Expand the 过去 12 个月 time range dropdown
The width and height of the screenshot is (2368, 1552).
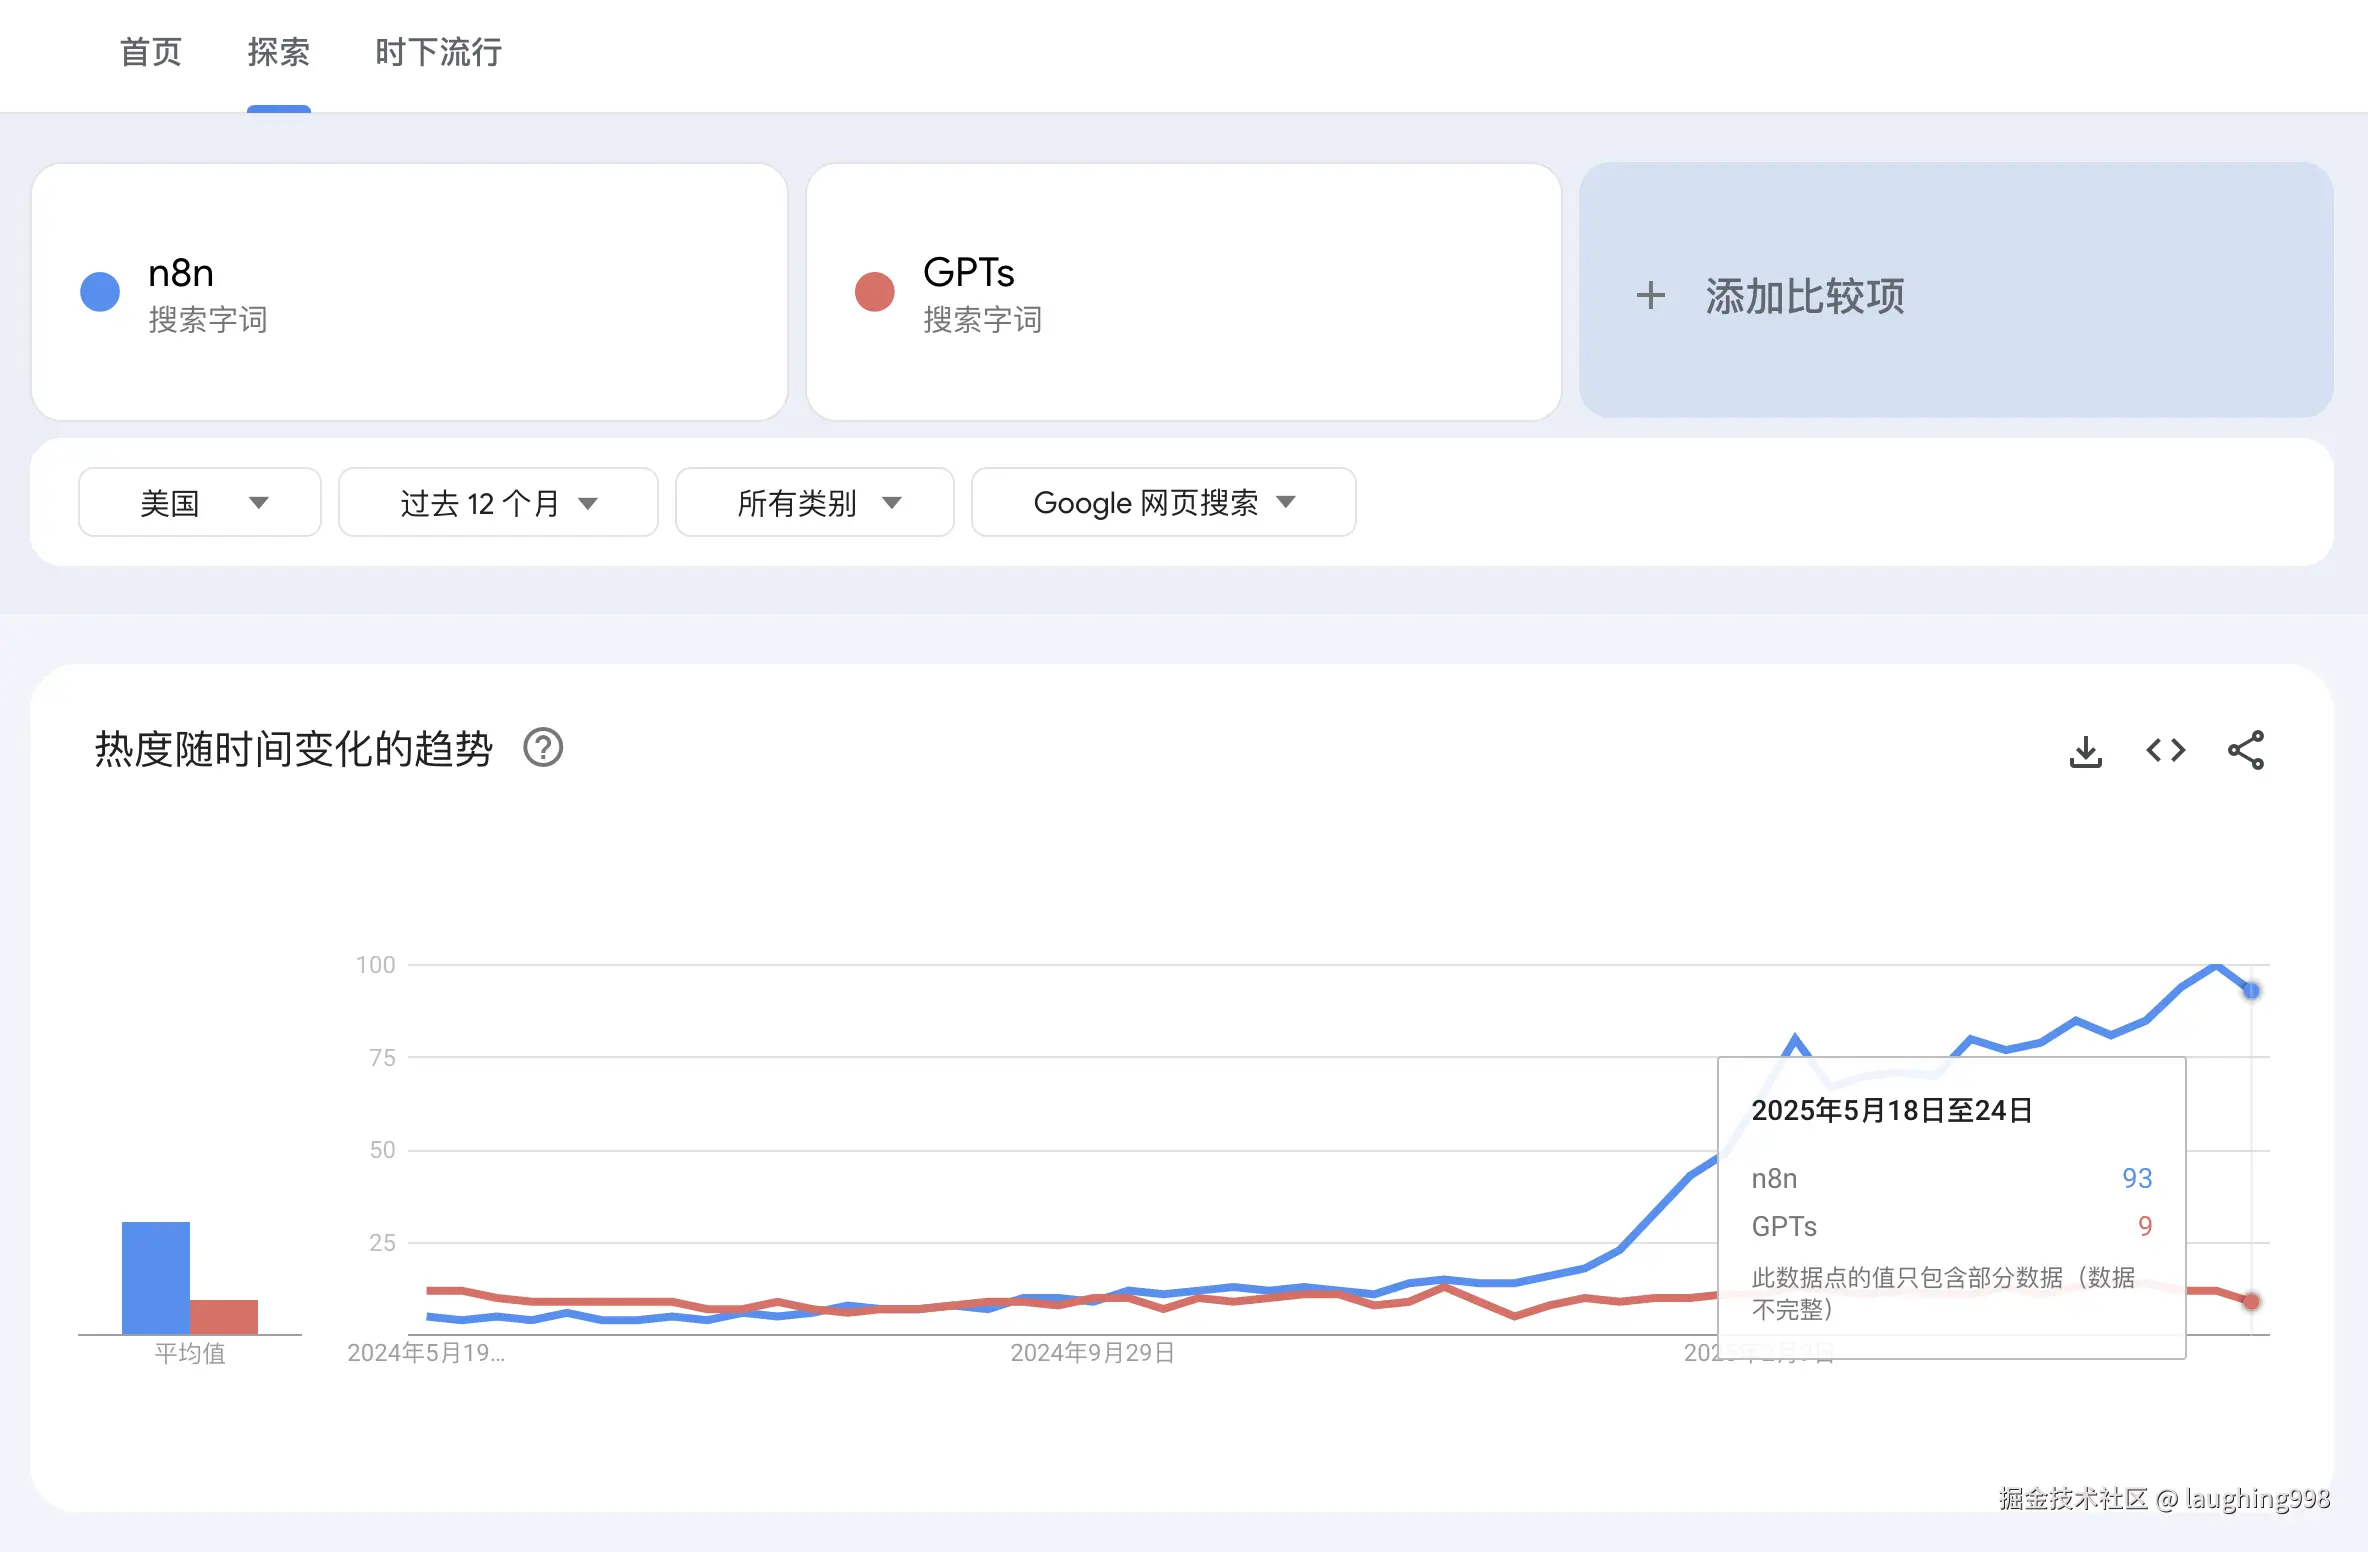click(x=498, y=502)
